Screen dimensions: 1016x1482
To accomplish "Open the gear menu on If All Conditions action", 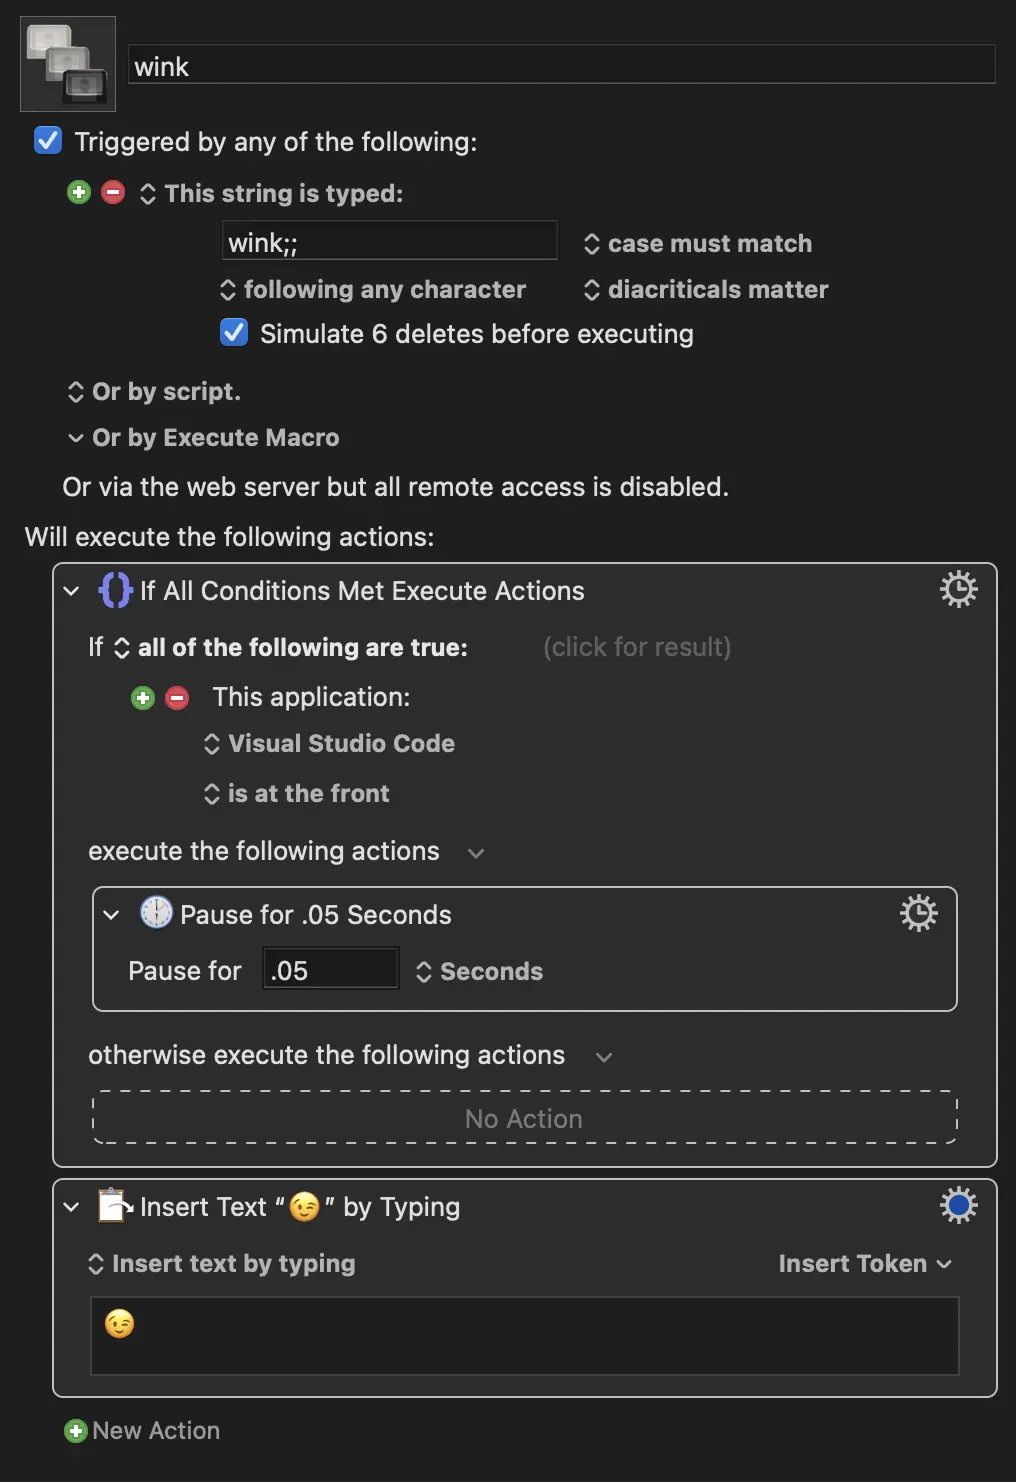I will [x=958, y=589].
